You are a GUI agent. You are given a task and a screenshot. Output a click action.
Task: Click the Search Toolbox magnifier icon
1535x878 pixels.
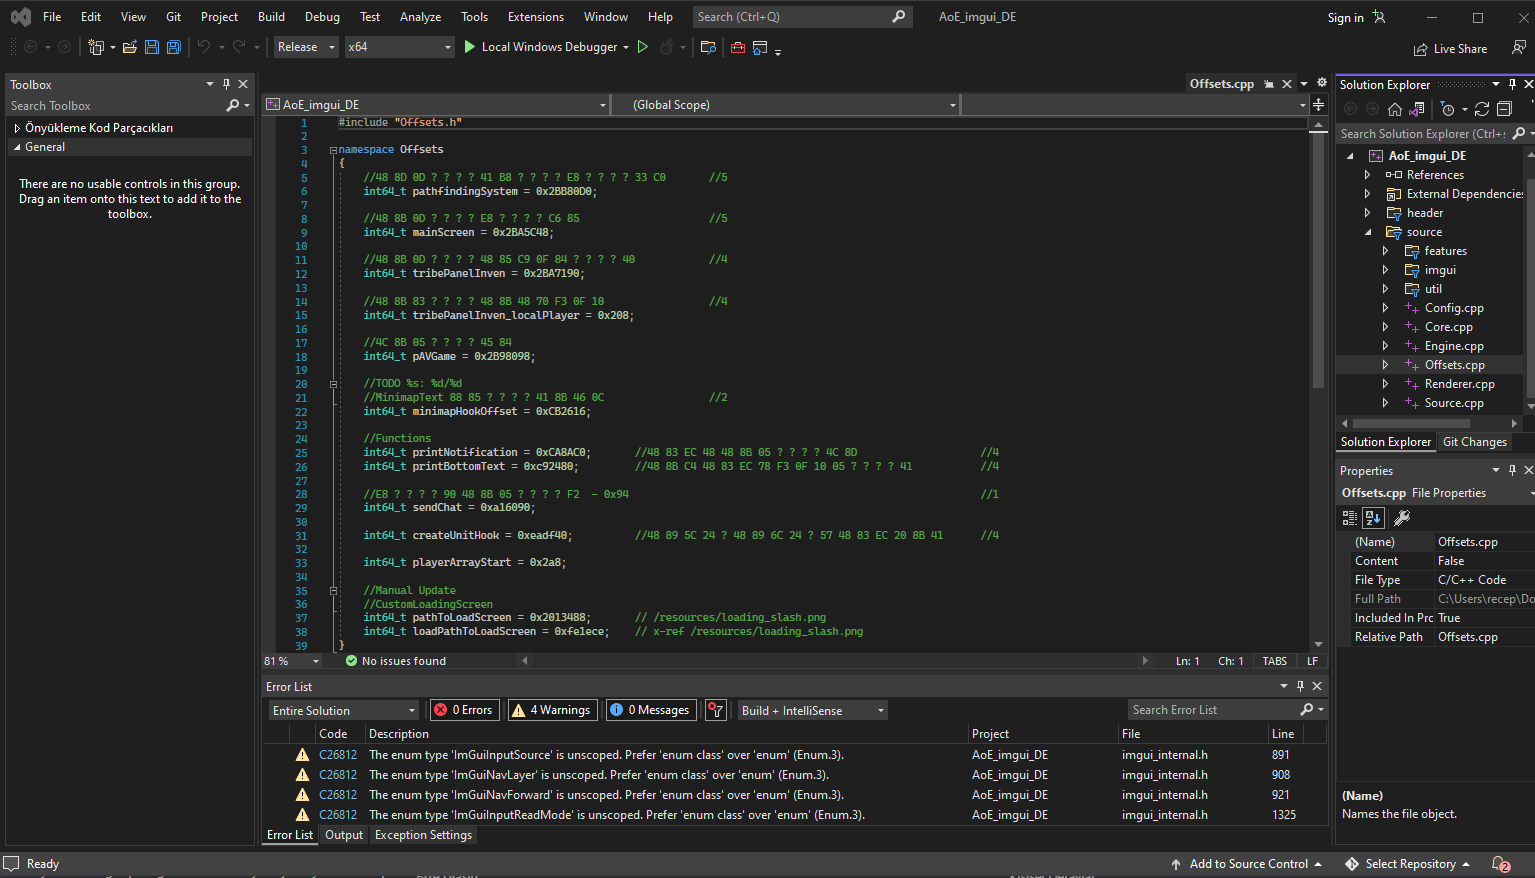(233, 105)
